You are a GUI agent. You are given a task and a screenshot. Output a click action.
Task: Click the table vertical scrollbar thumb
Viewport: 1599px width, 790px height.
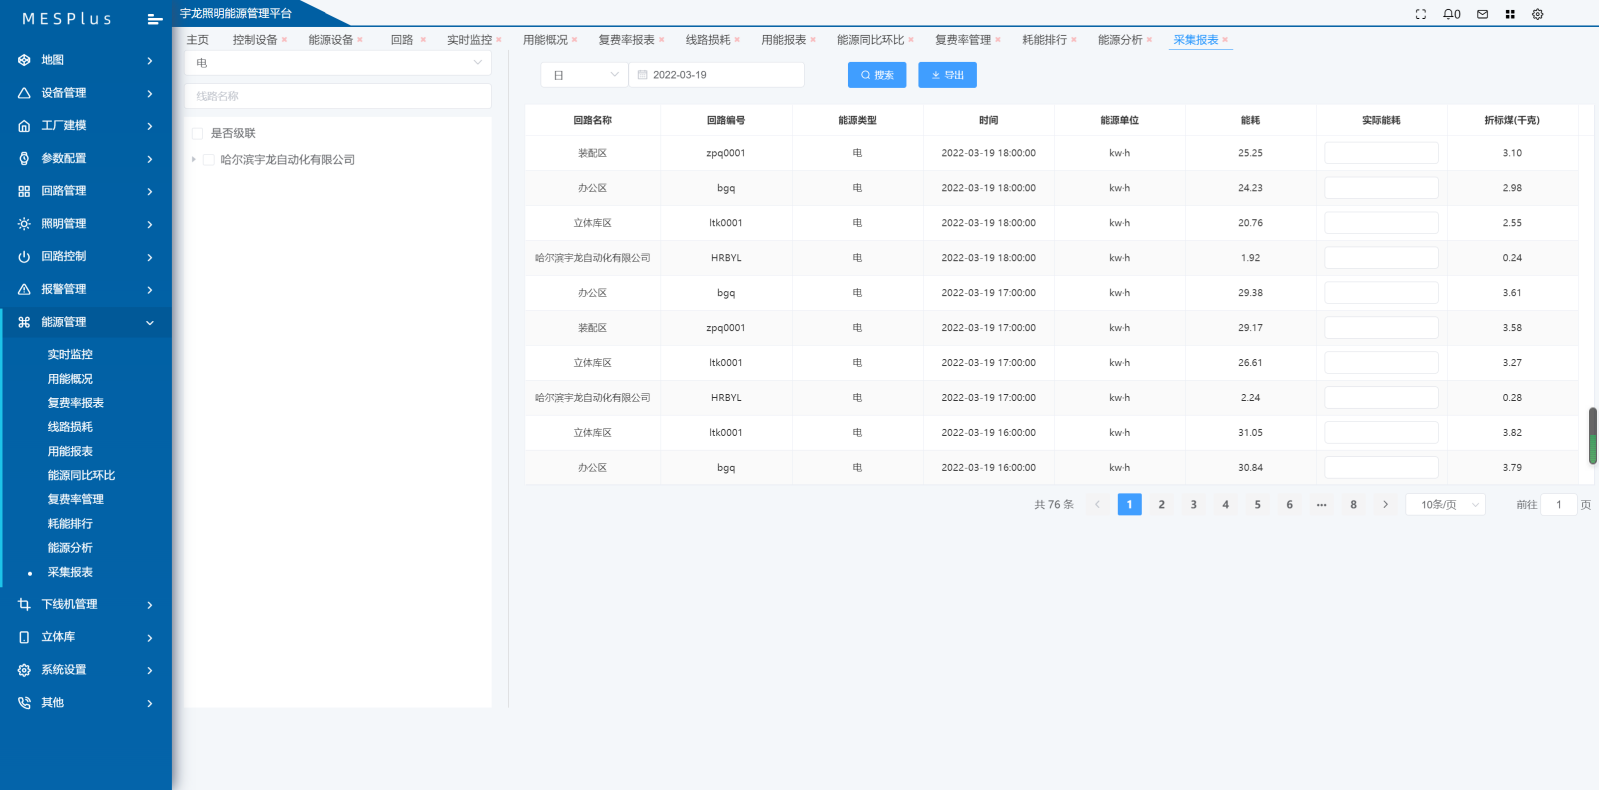1593,435
